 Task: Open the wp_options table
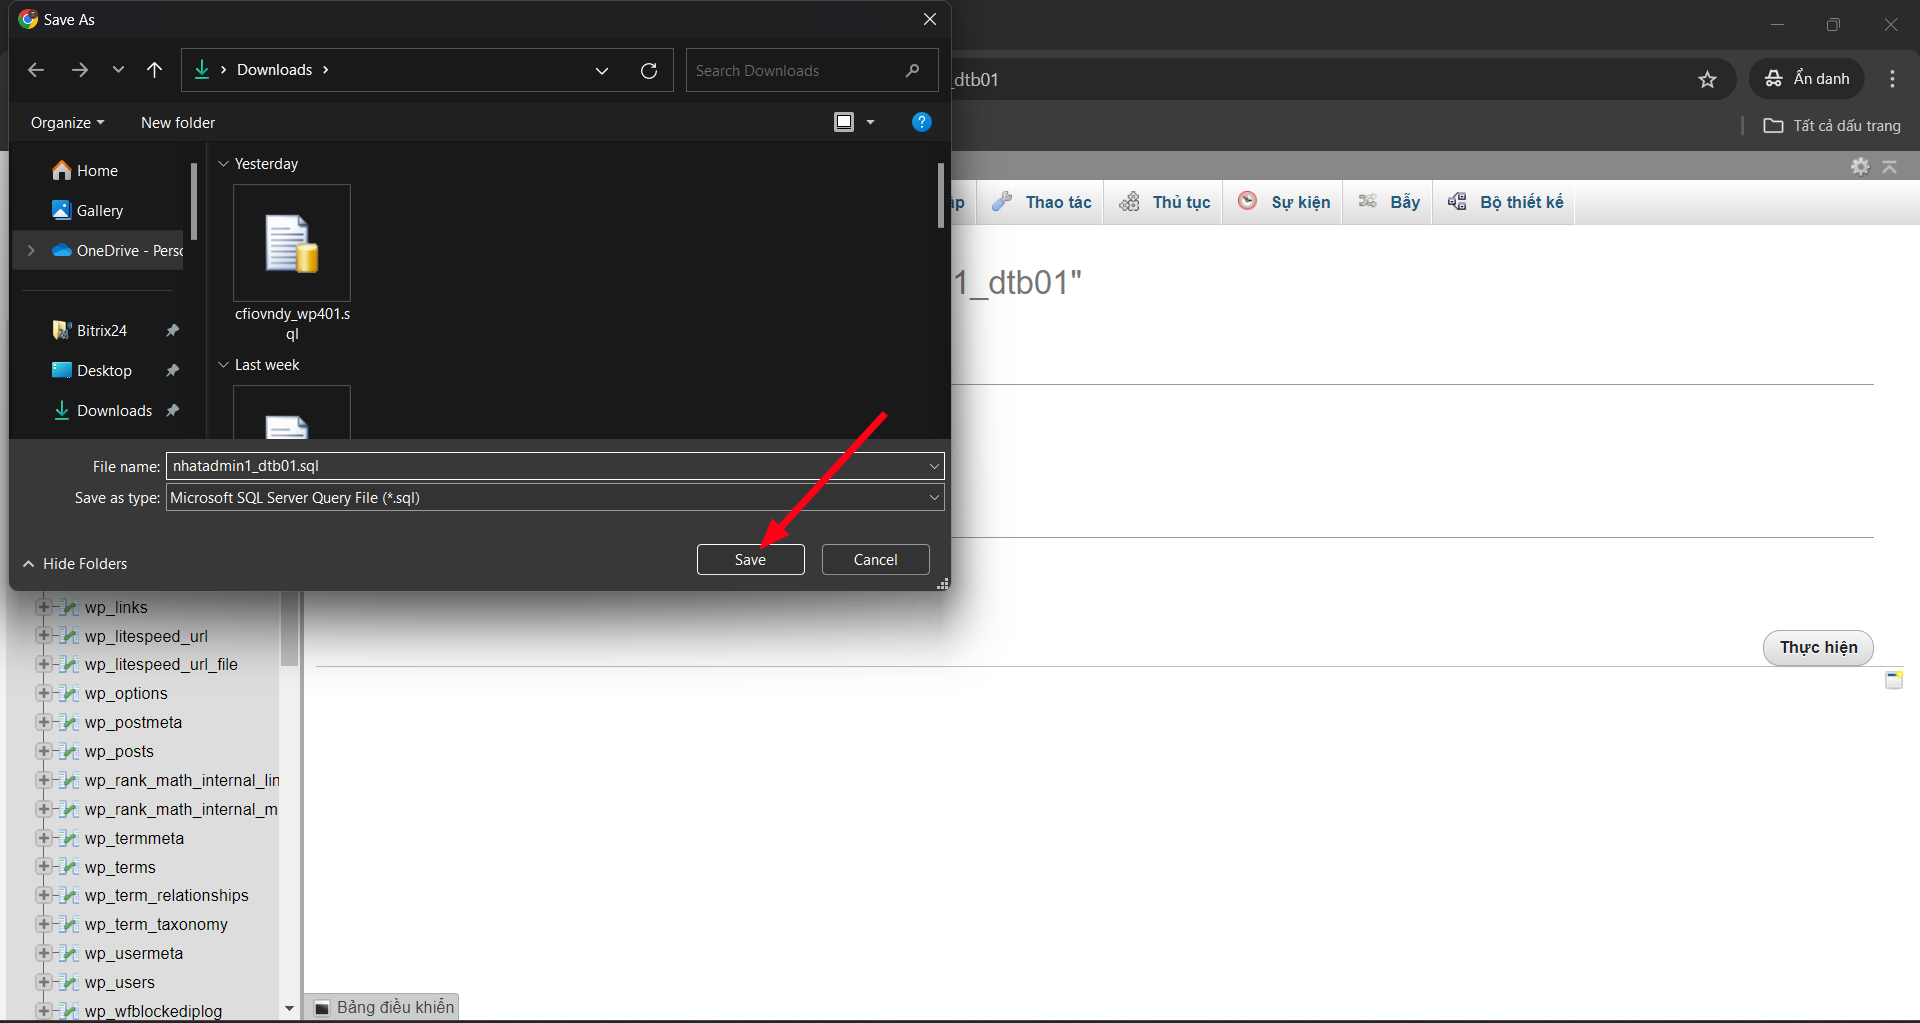coord(126,693)
